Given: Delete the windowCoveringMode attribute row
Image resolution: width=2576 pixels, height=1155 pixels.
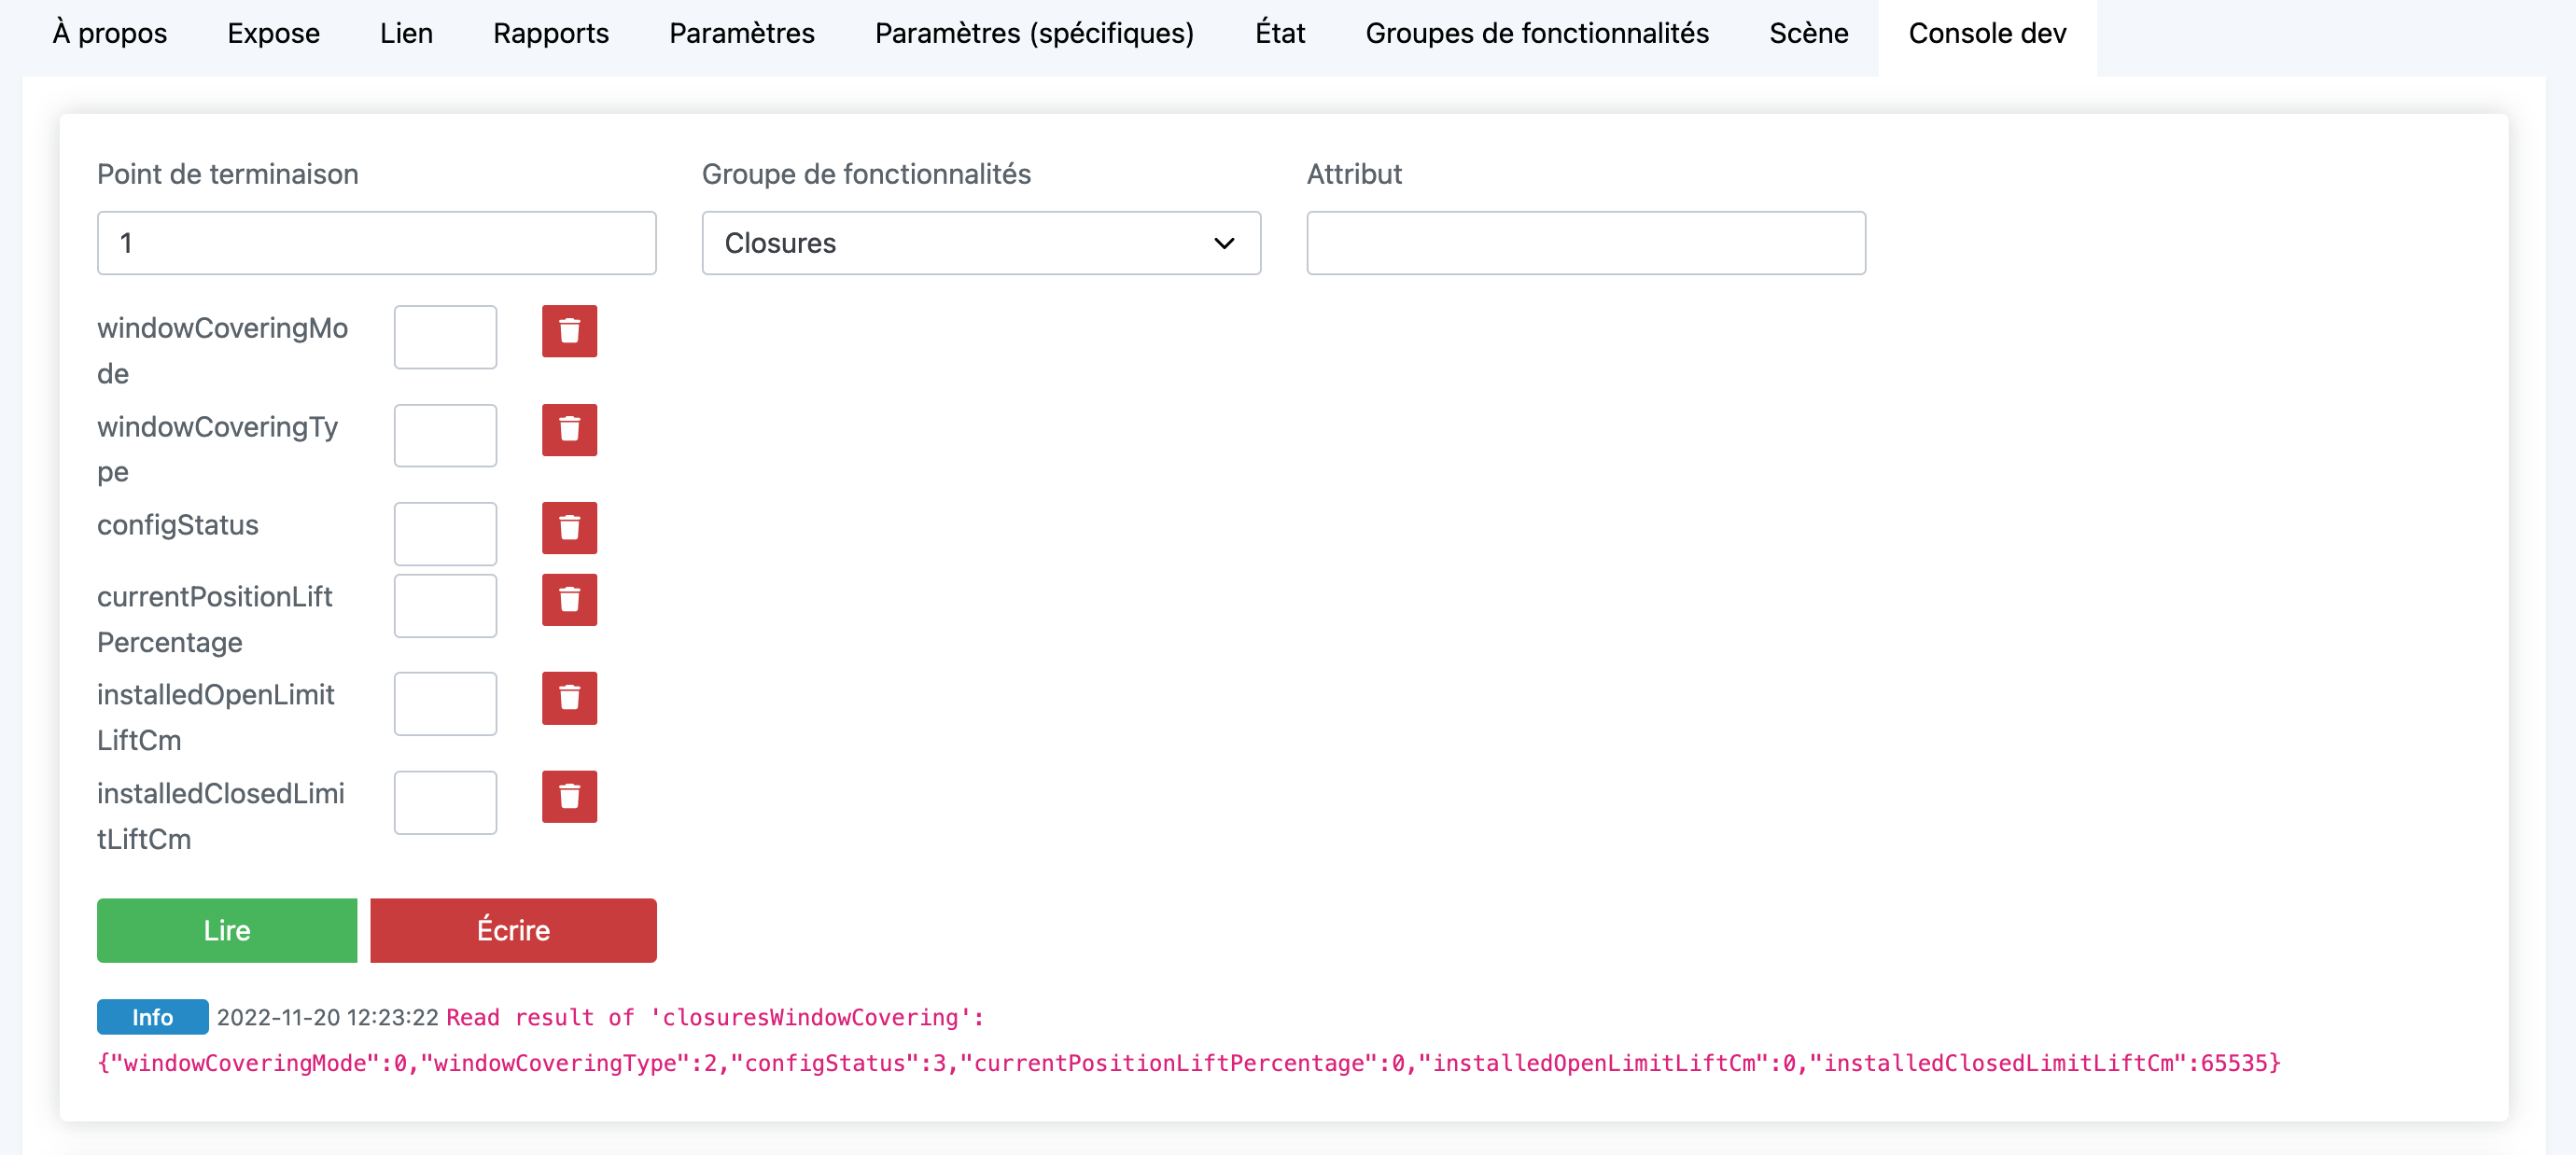Looking at the screenshot, I should point(569,331).
